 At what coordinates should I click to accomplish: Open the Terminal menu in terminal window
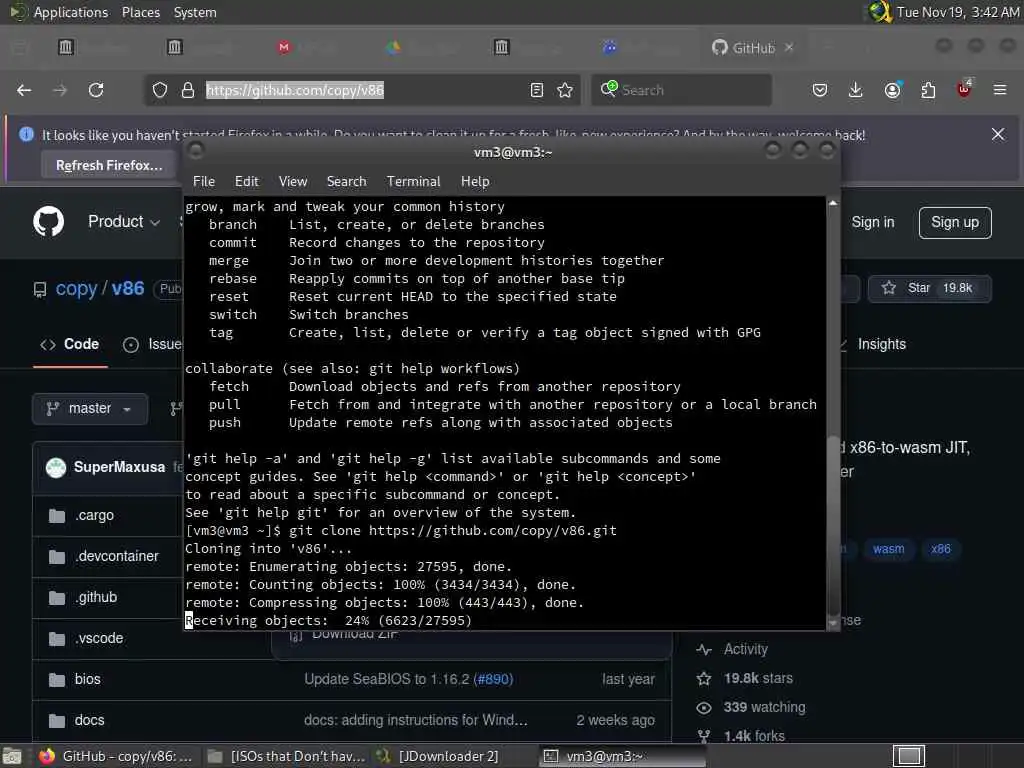pos(413,182)
